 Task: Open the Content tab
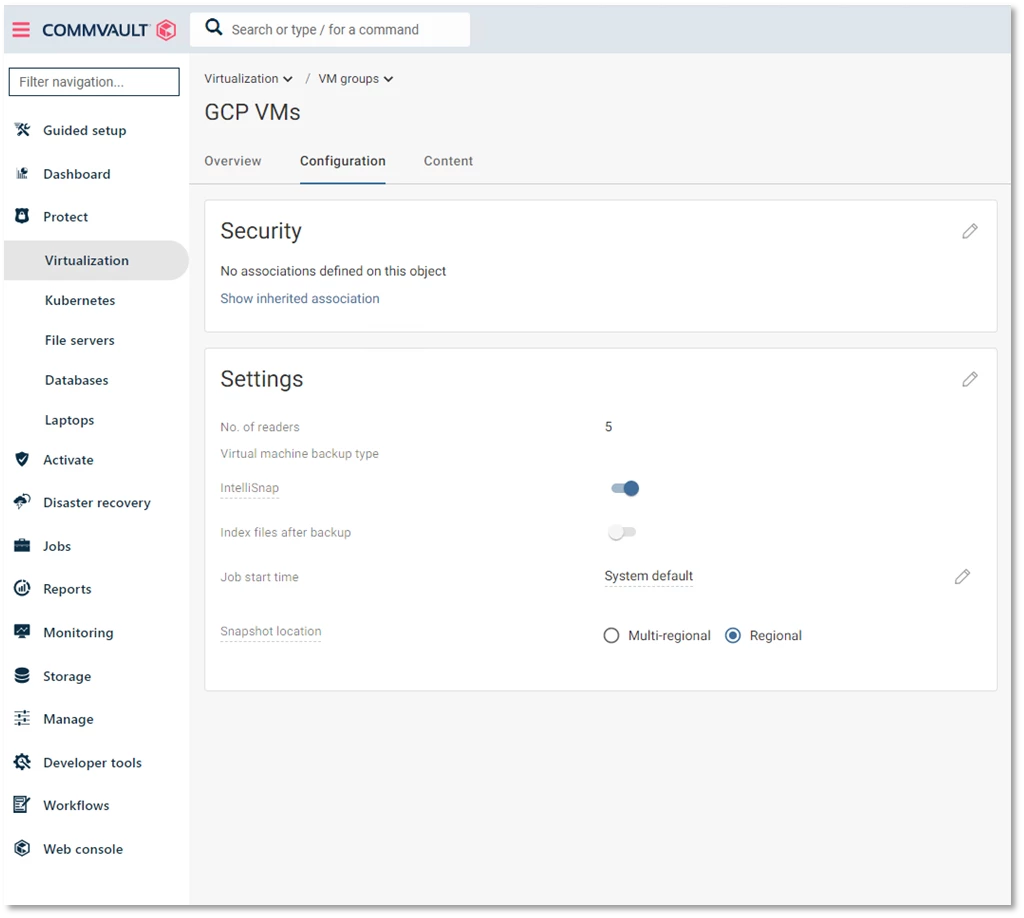tap(448, 161)
